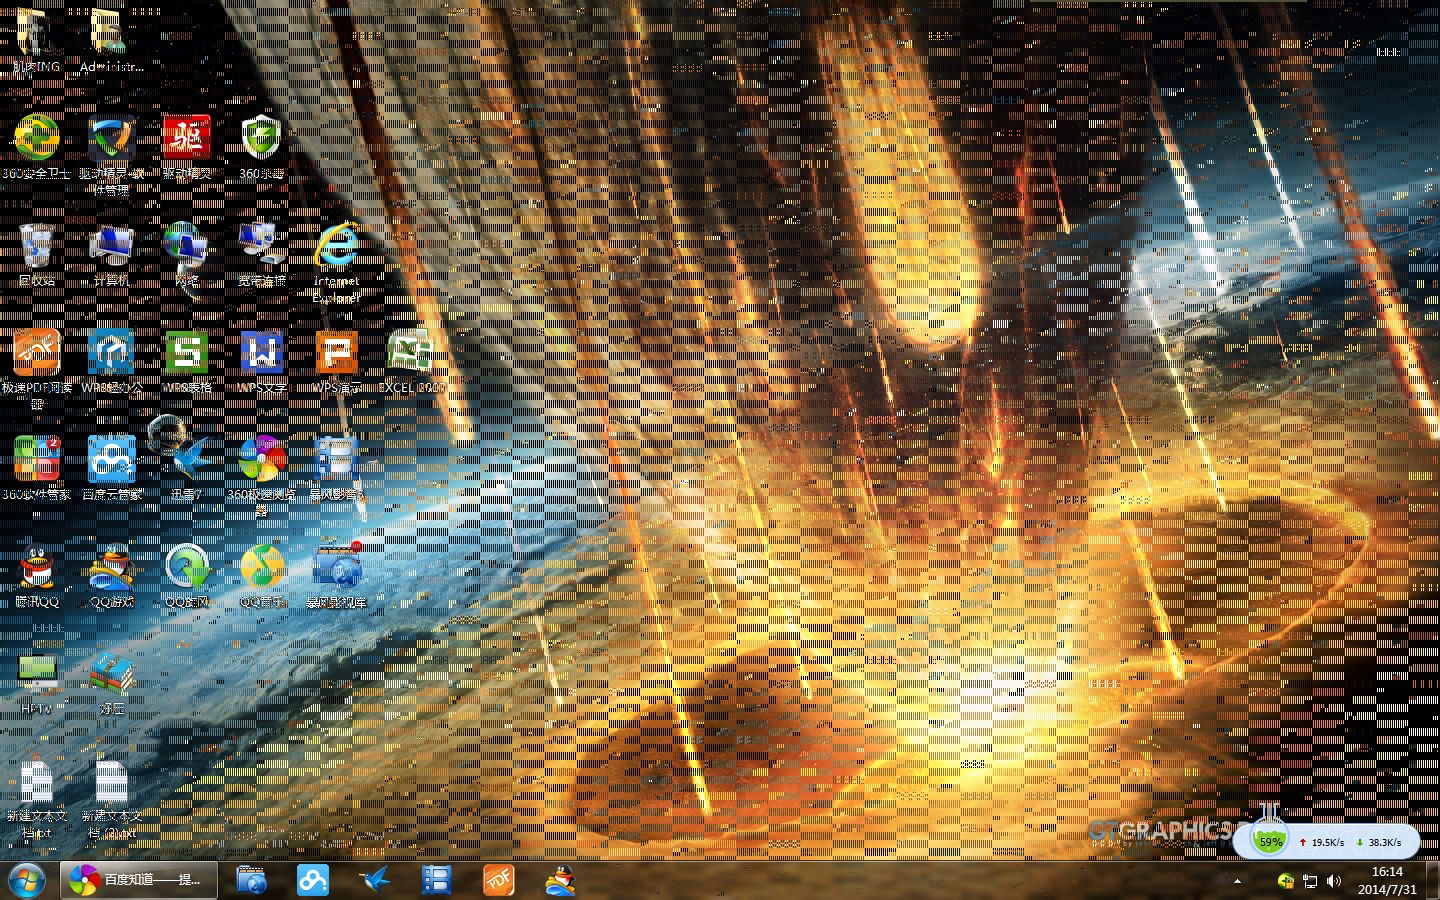Image resolution: width=1440 pixels, height=900 pixels.
Task: Open the 肌肉ING folder on the desktop
Action: pos(36,41)
